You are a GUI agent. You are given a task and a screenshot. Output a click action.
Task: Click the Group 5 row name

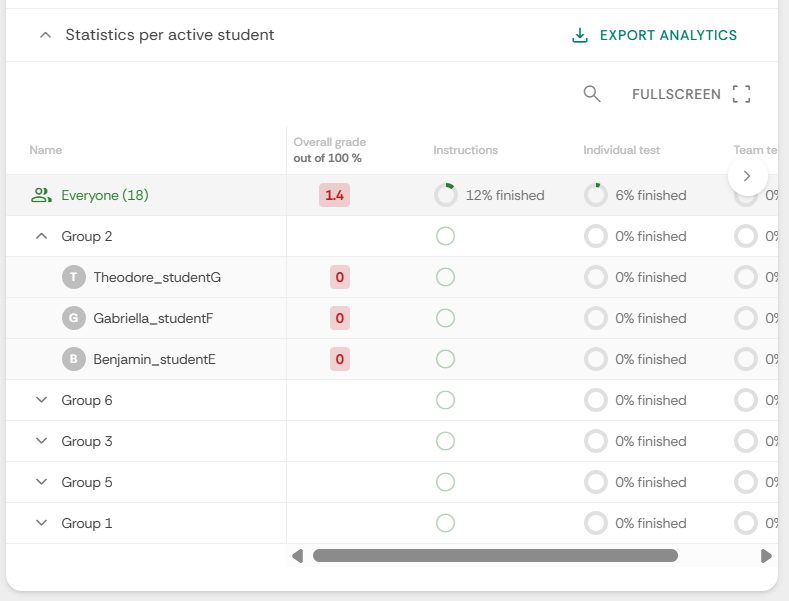tap(87, 482)
